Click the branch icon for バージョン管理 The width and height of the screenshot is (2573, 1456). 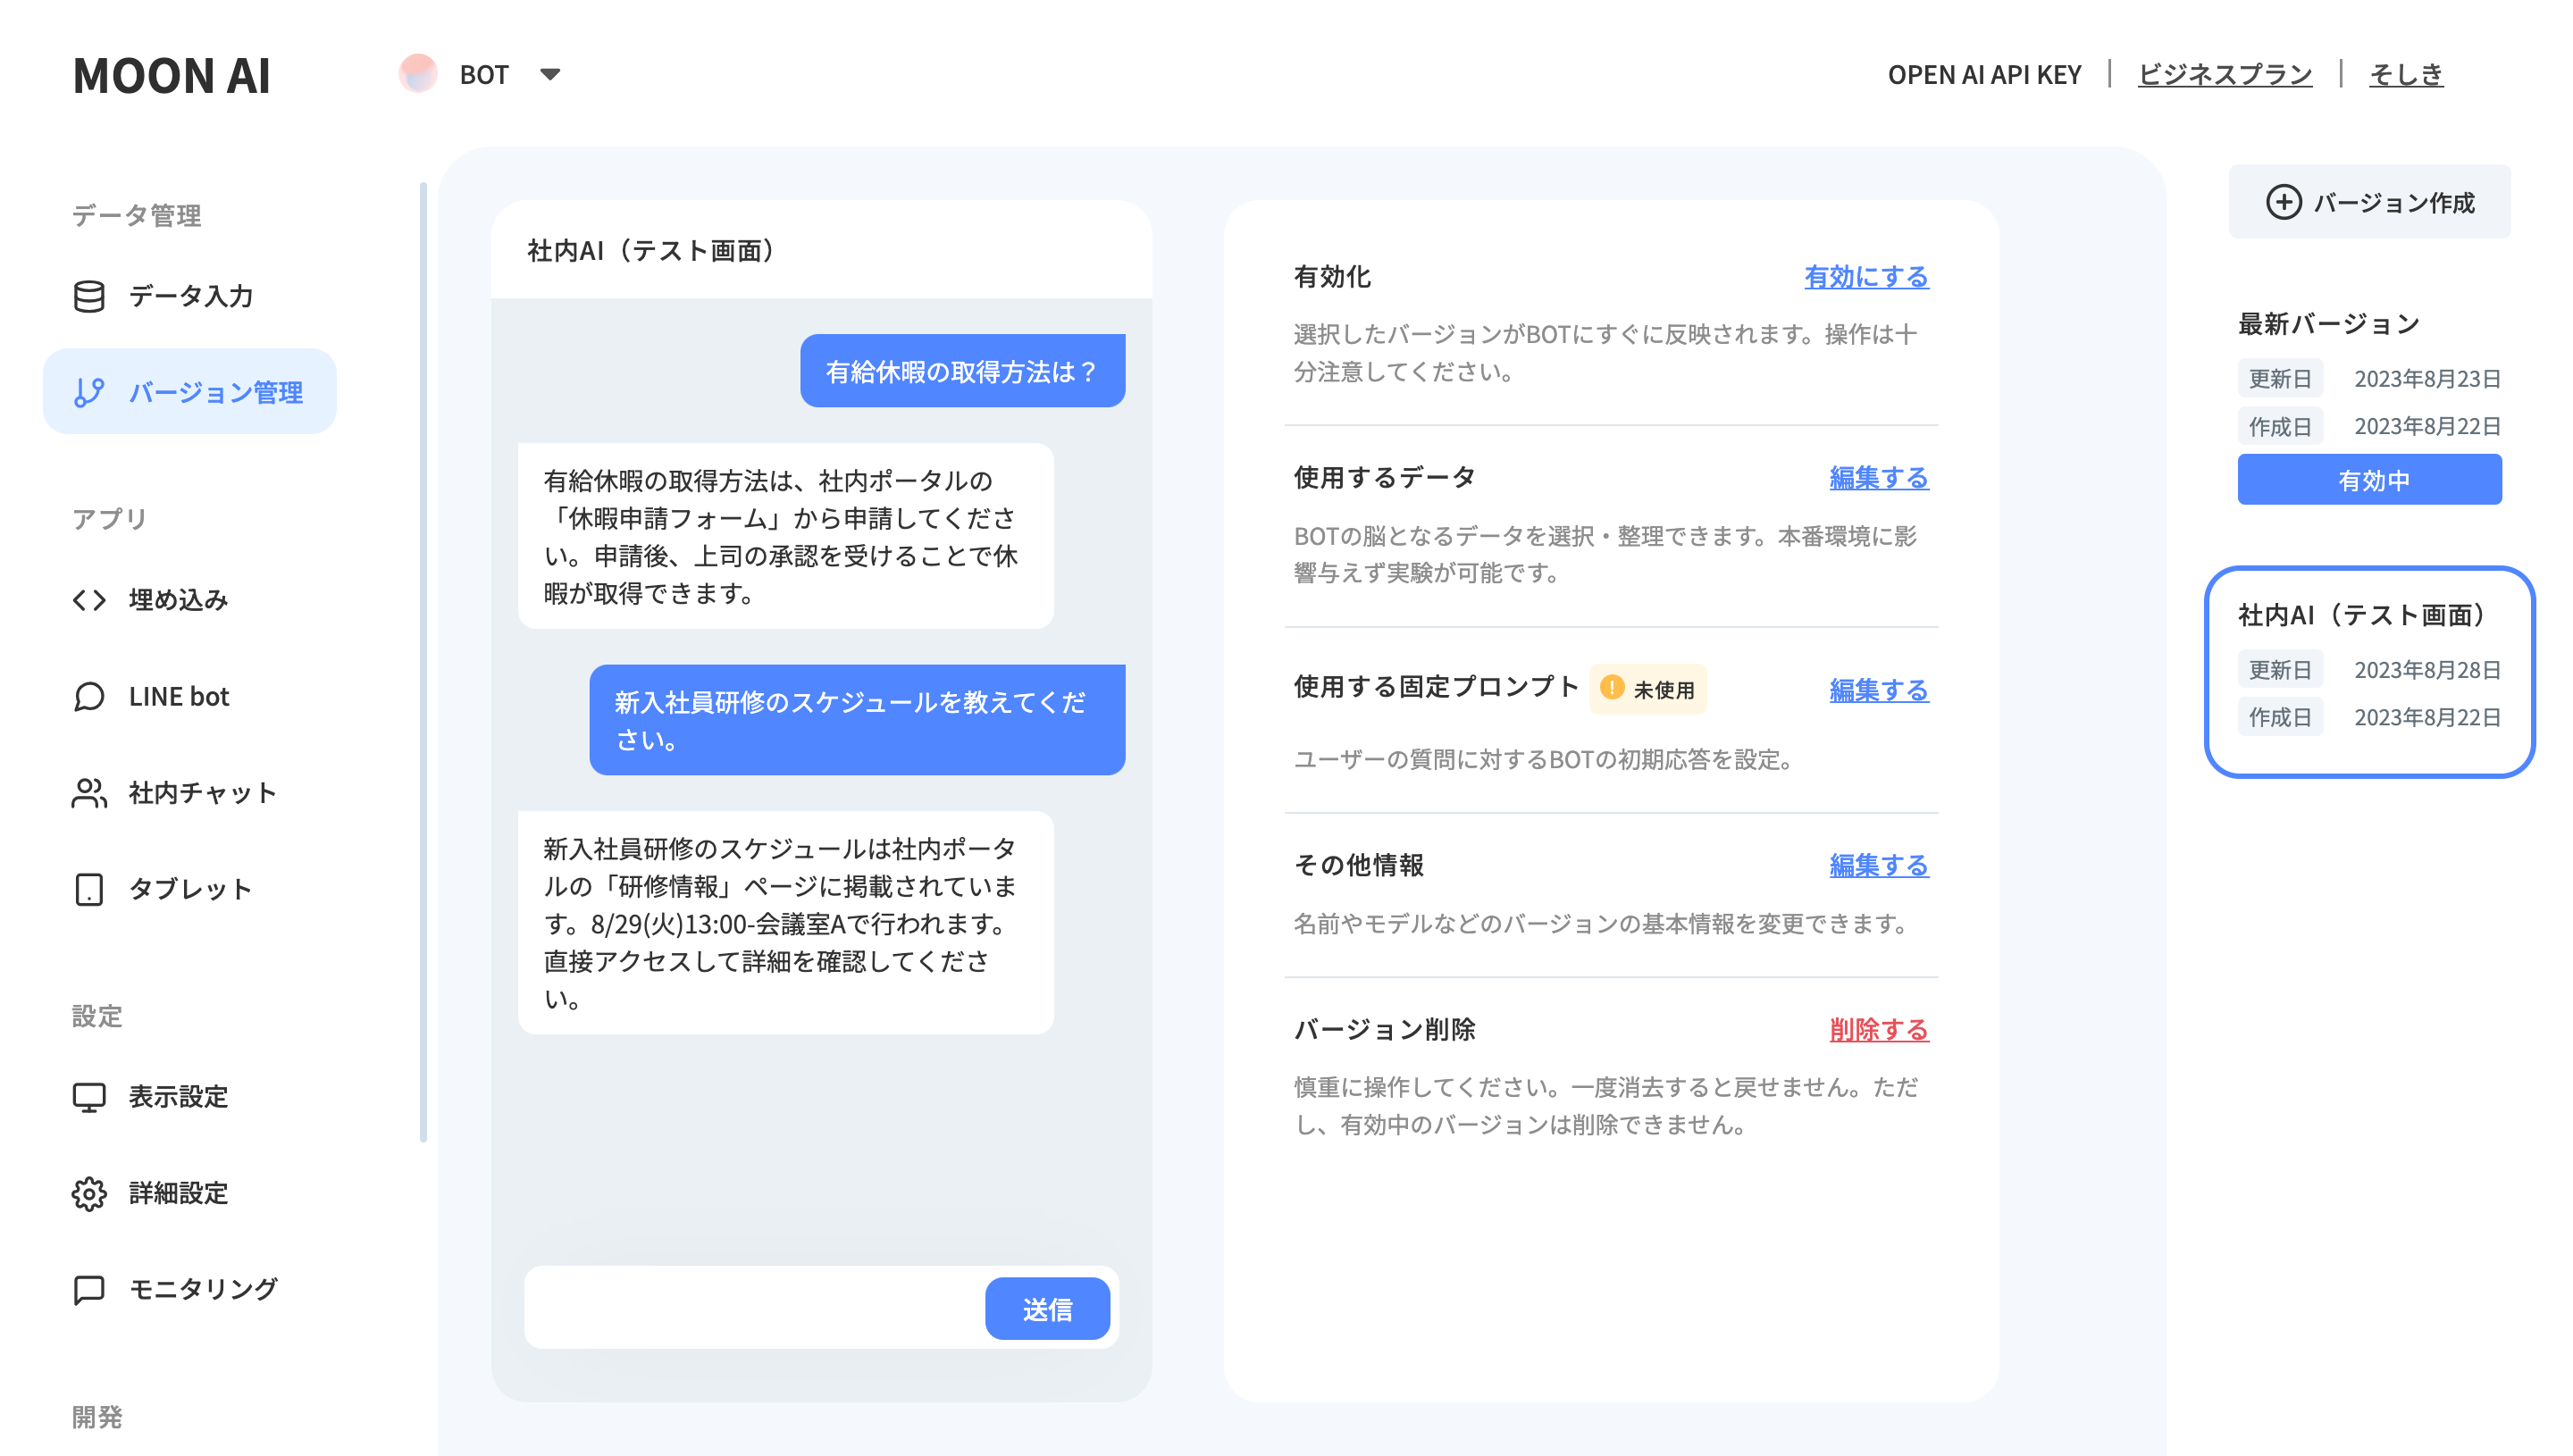tap(89, 392)
